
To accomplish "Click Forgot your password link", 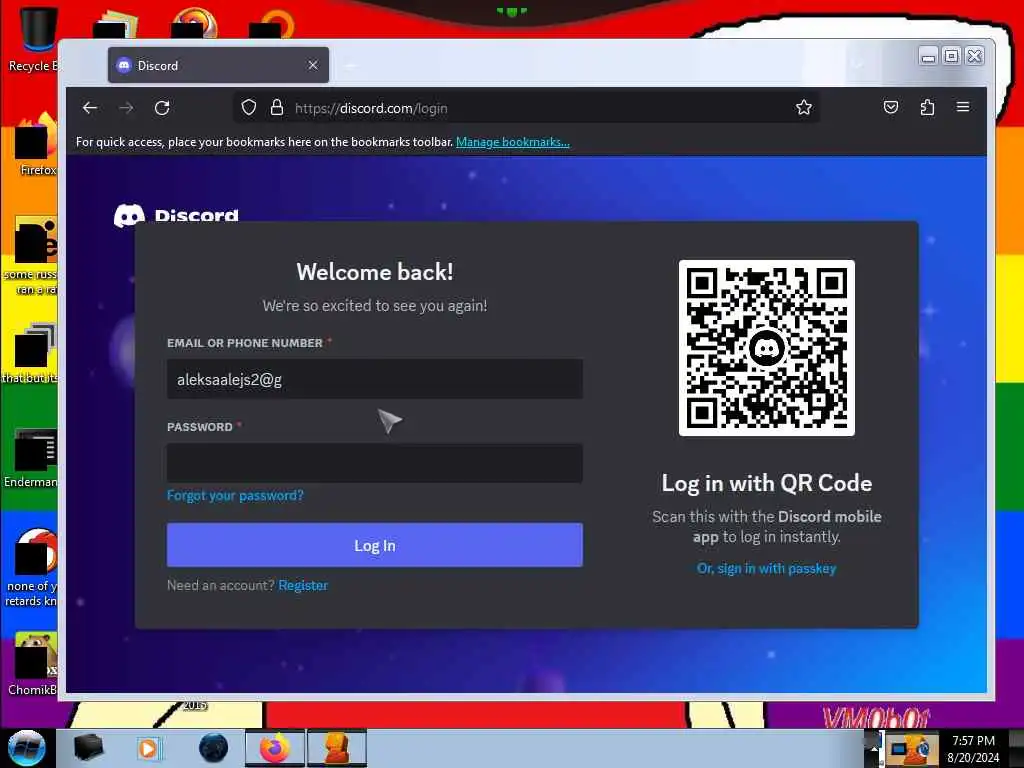I will pyautogui.click(x=235, y=495).
